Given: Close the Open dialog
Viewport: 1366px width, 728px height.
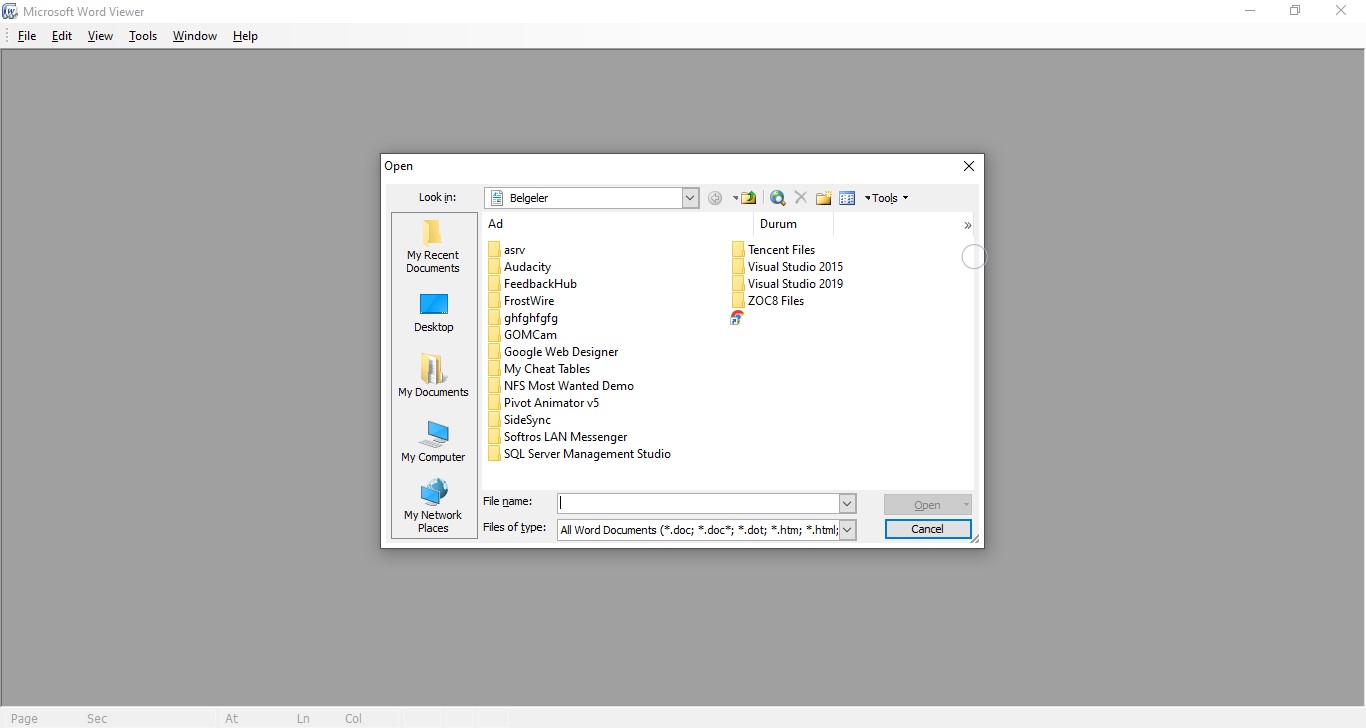Looking at the screenshot, I should pyautogui.click(x=968, y=166).
